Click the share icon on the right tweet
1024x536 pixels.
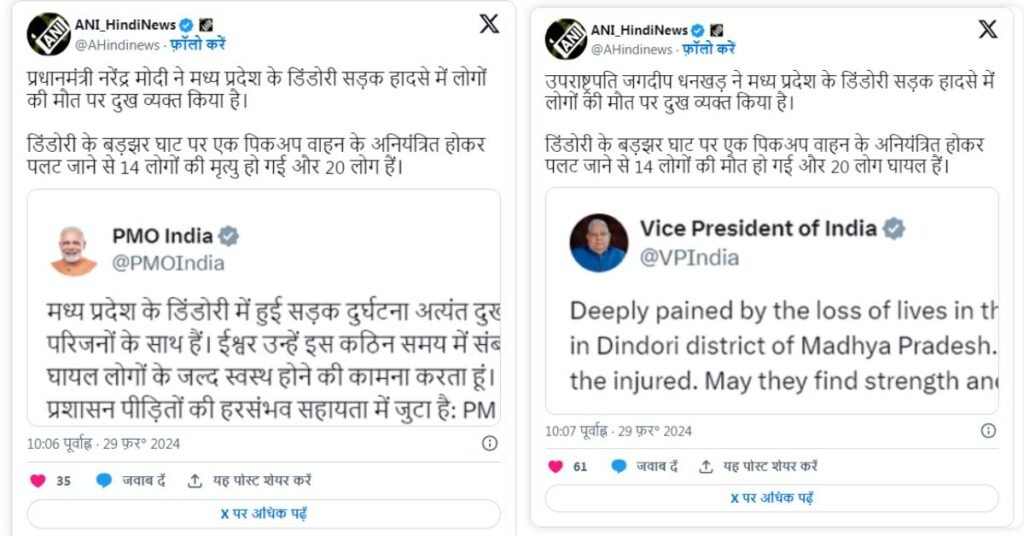(706, 466)
